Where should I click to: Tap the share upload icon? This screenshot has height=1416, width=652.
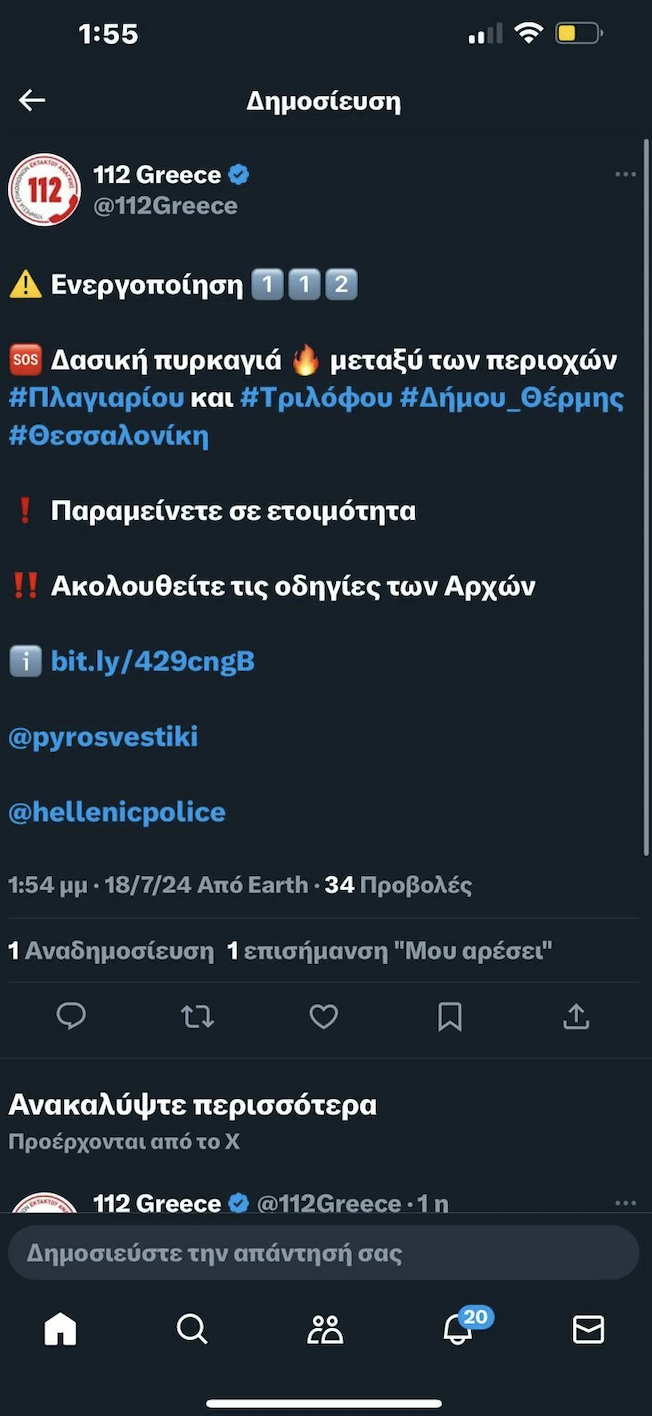[x=576, y=1017]
